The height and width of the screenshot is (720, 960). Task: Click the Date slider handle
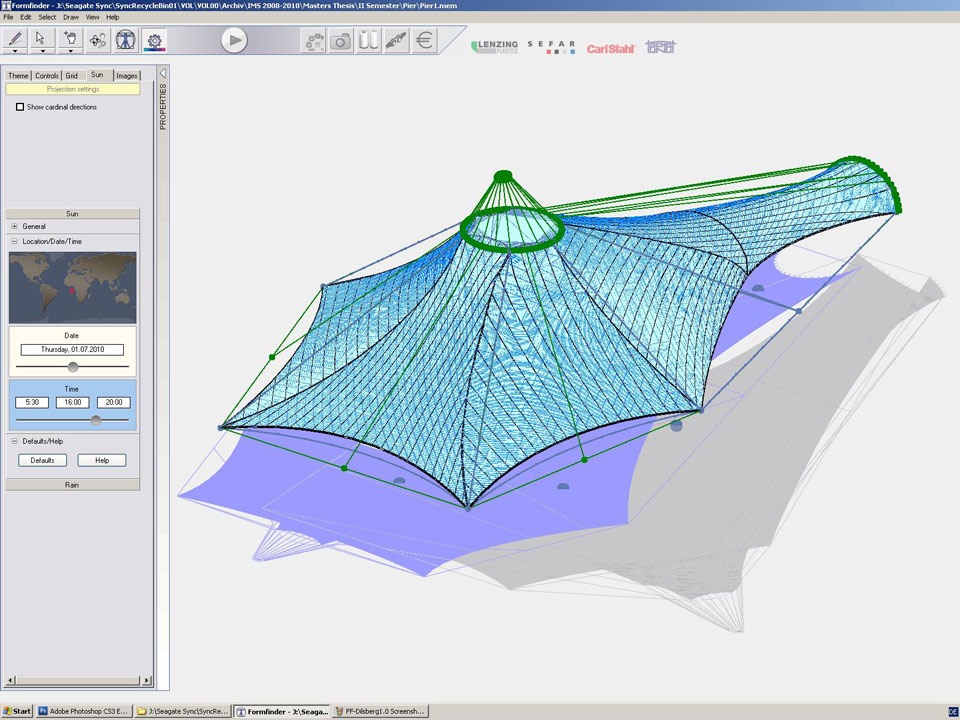[x=73, y=367]
